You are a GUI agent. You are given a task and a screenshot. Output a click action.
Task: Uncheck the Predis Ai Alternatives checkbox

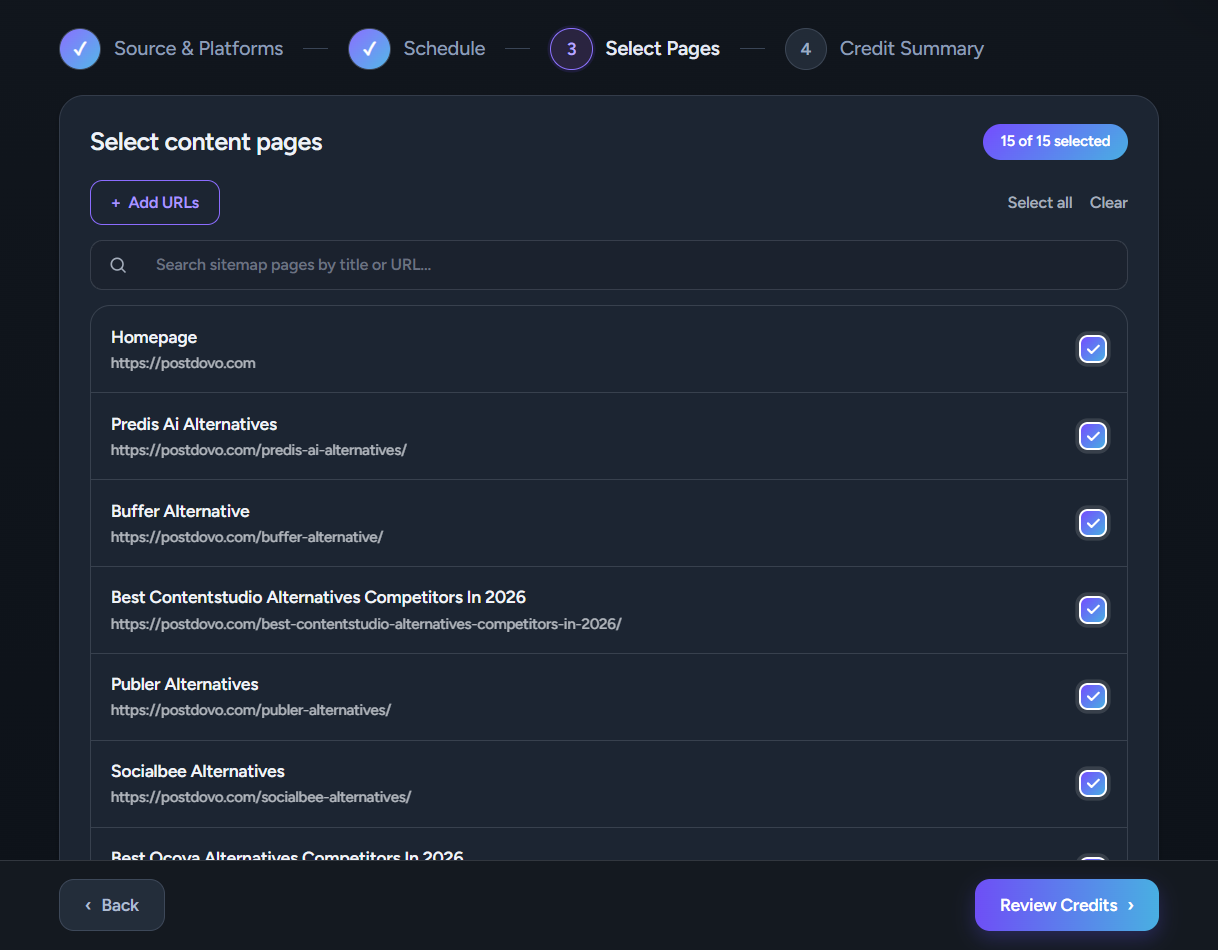[1093, 436]
